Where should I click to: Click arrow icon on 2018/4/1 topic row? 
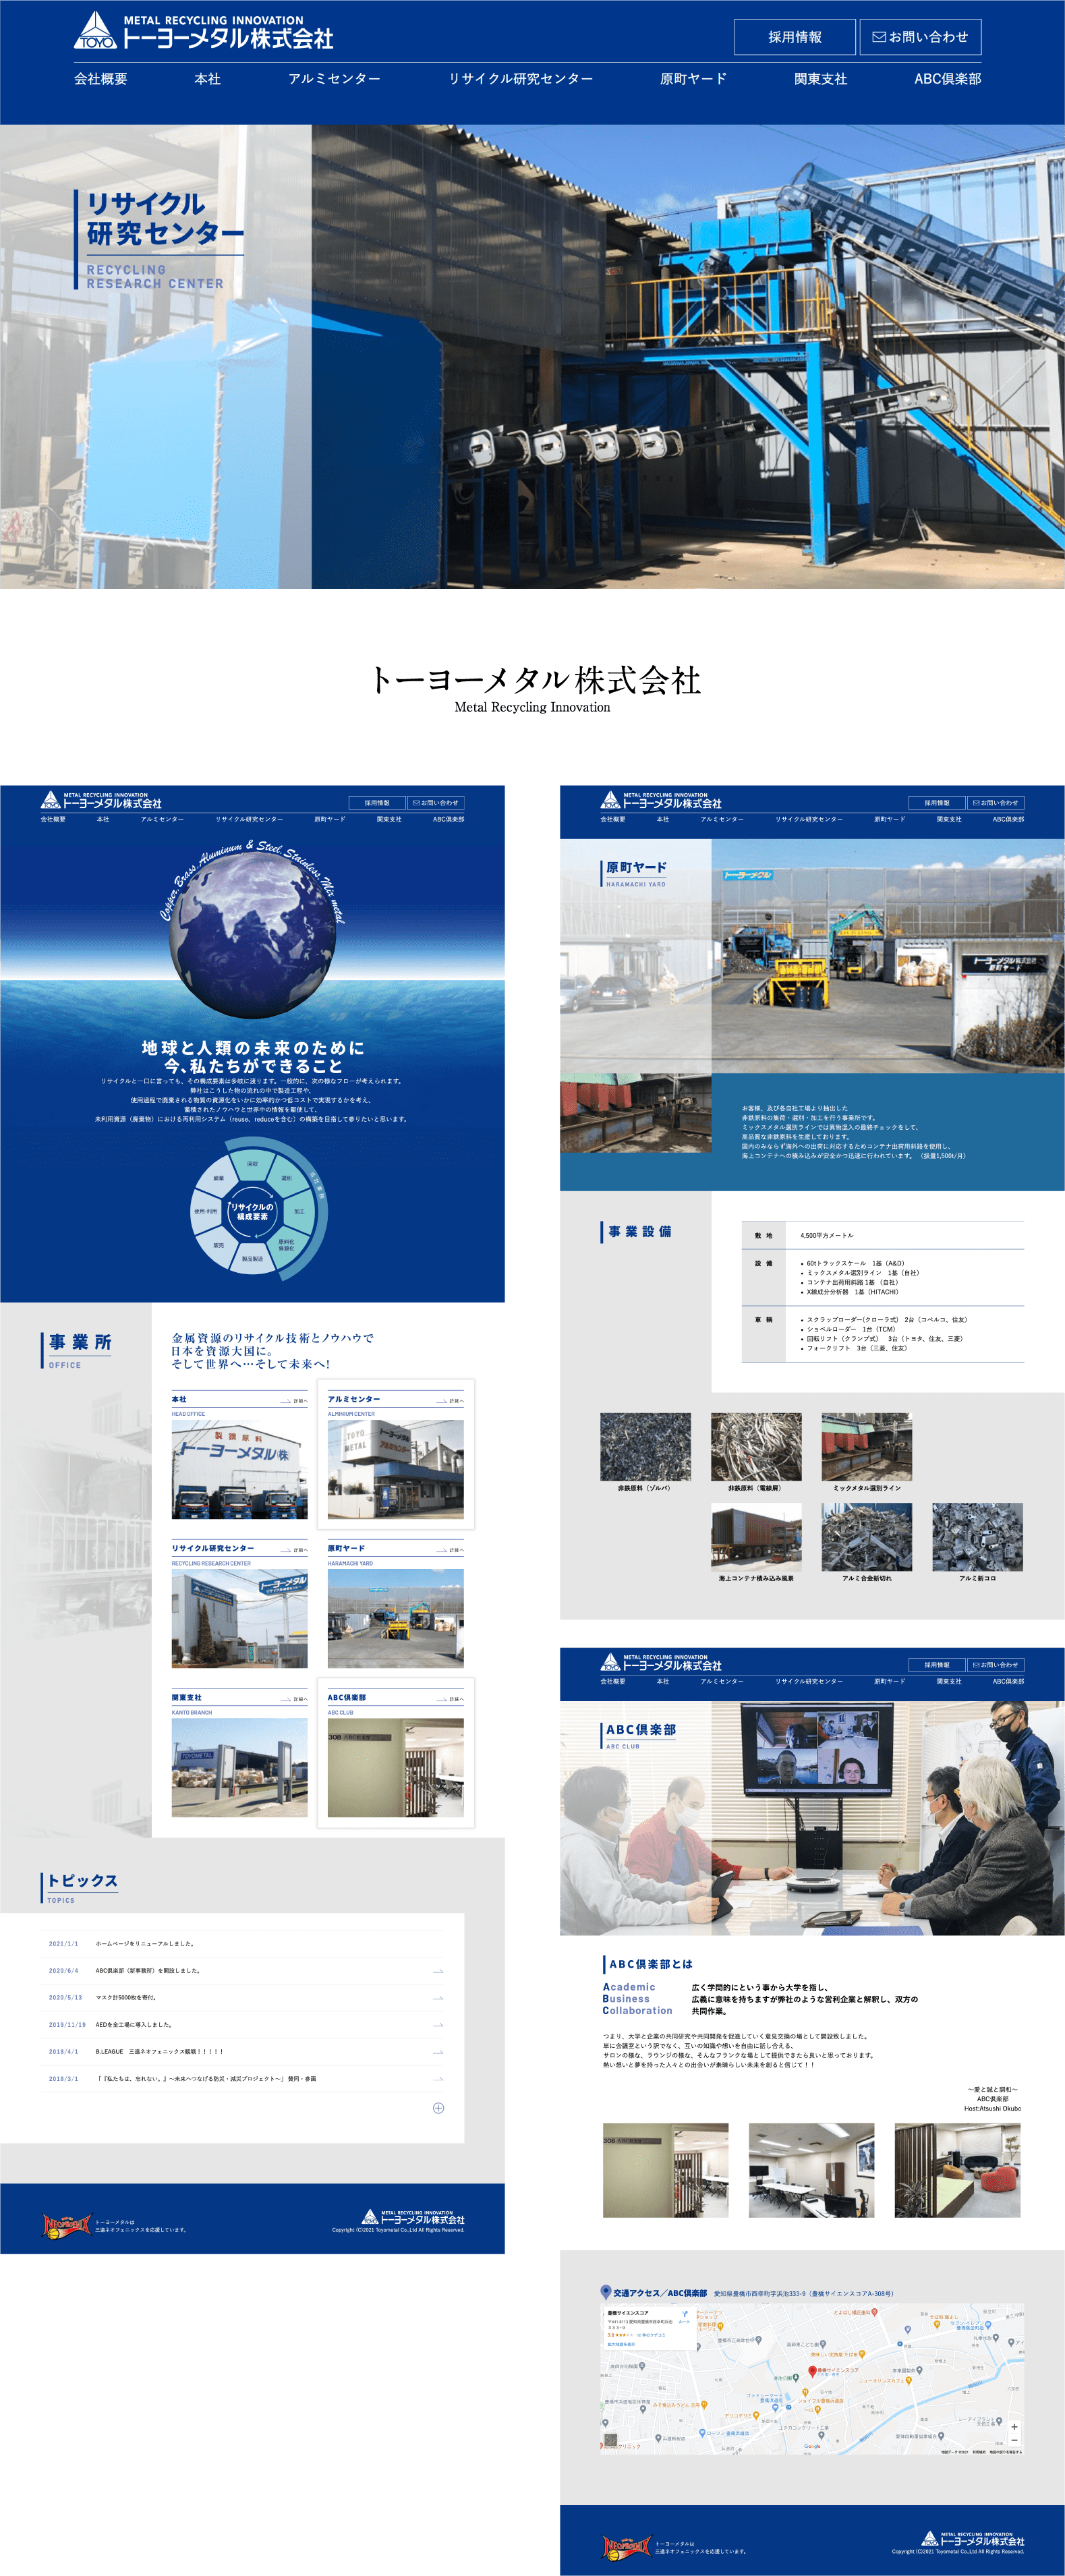coord(438,2052)
